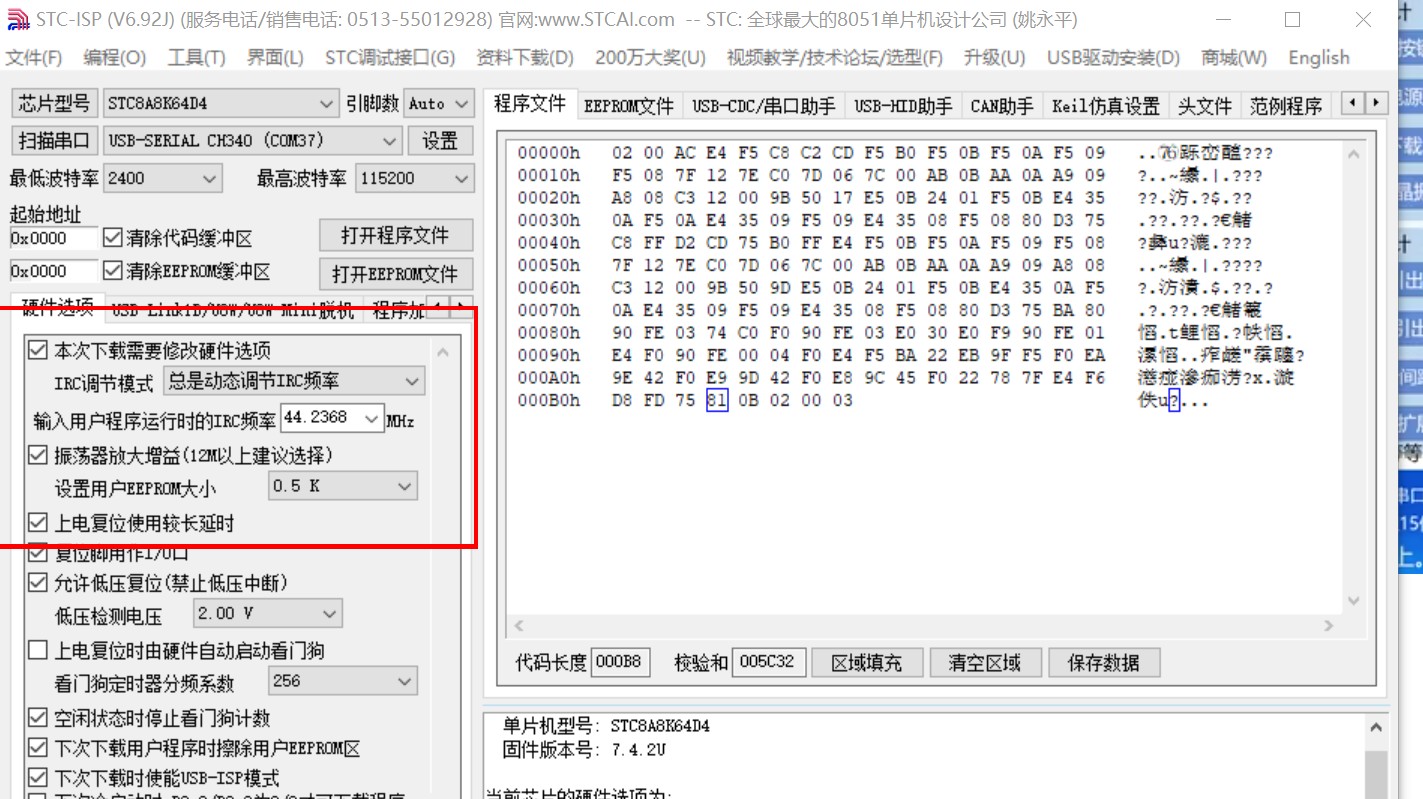Open the 编程(O) menu
The image size is (1423, 799).
pos(115,58)
